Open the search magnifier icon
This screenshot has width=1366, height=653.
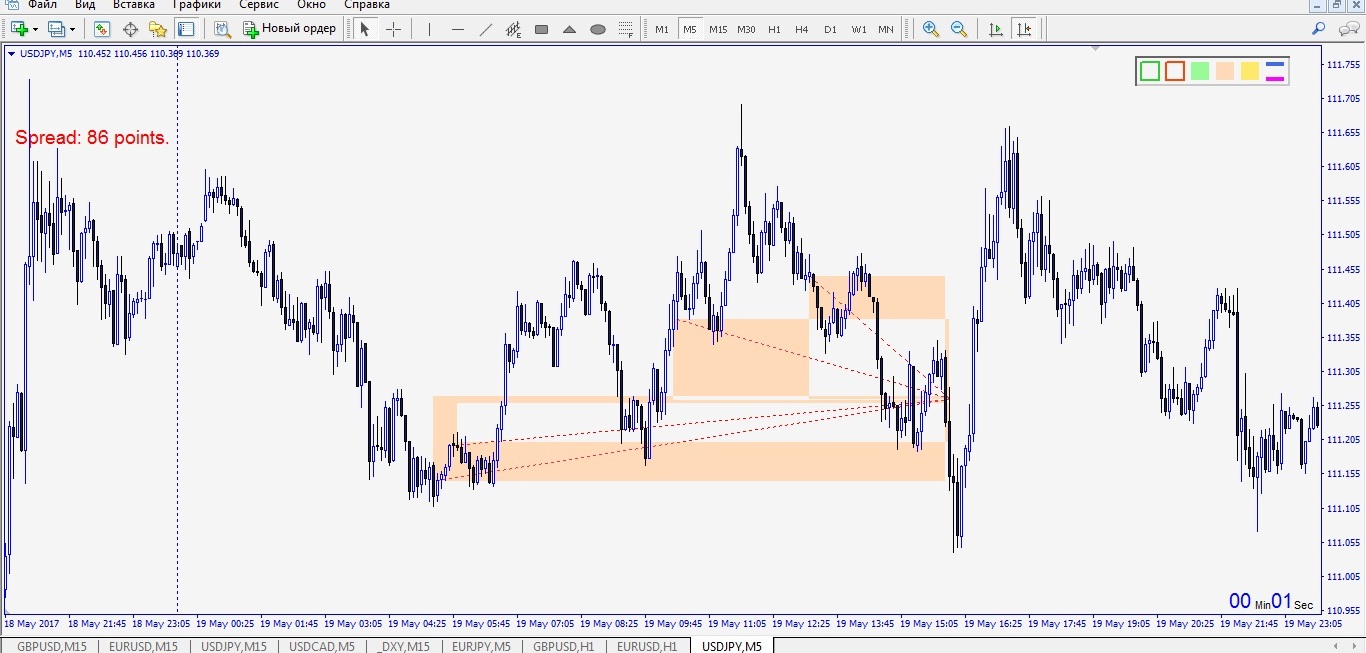(1319, 29)
